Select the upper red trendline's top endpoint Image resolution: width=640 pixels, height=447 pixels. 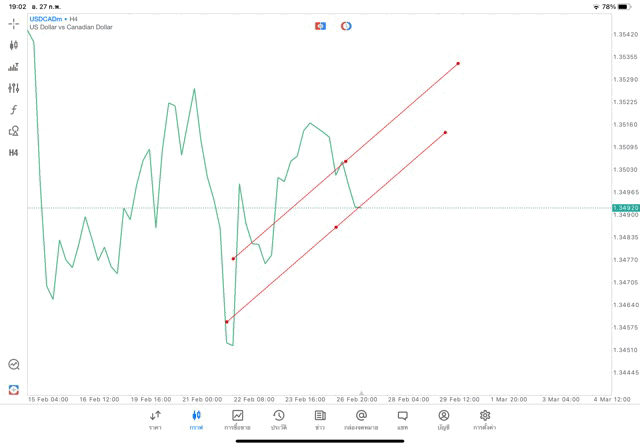(458, 64)
